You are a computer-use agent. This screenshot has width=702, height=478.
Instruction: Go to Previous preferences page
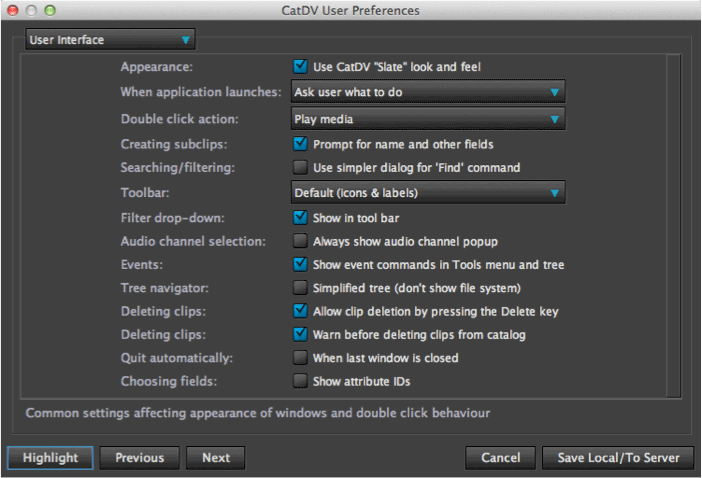point(139,458)
